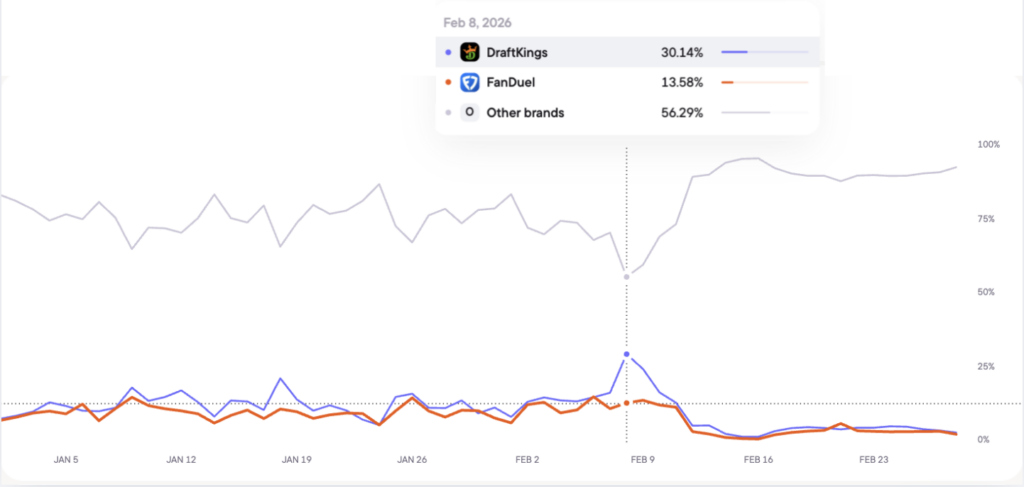The width and height of the screenshot is (1024, 487).
Task: Click the JAN 19 date label
Action: click(297, 460)
